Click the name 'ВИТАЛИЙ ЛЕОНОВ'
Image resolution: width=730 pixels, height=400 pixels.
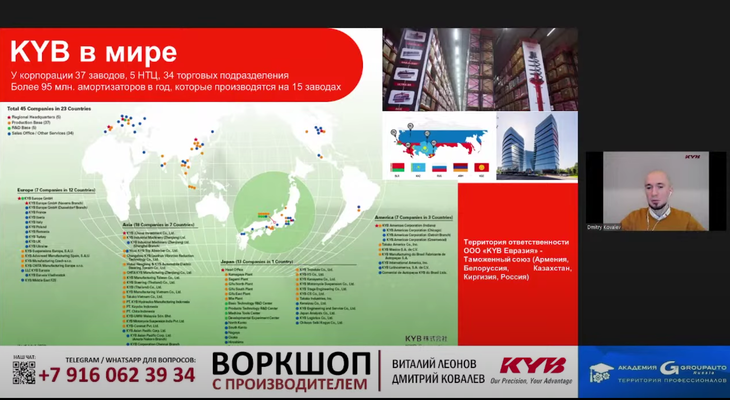pyautogui.click(x=434, y=364)
